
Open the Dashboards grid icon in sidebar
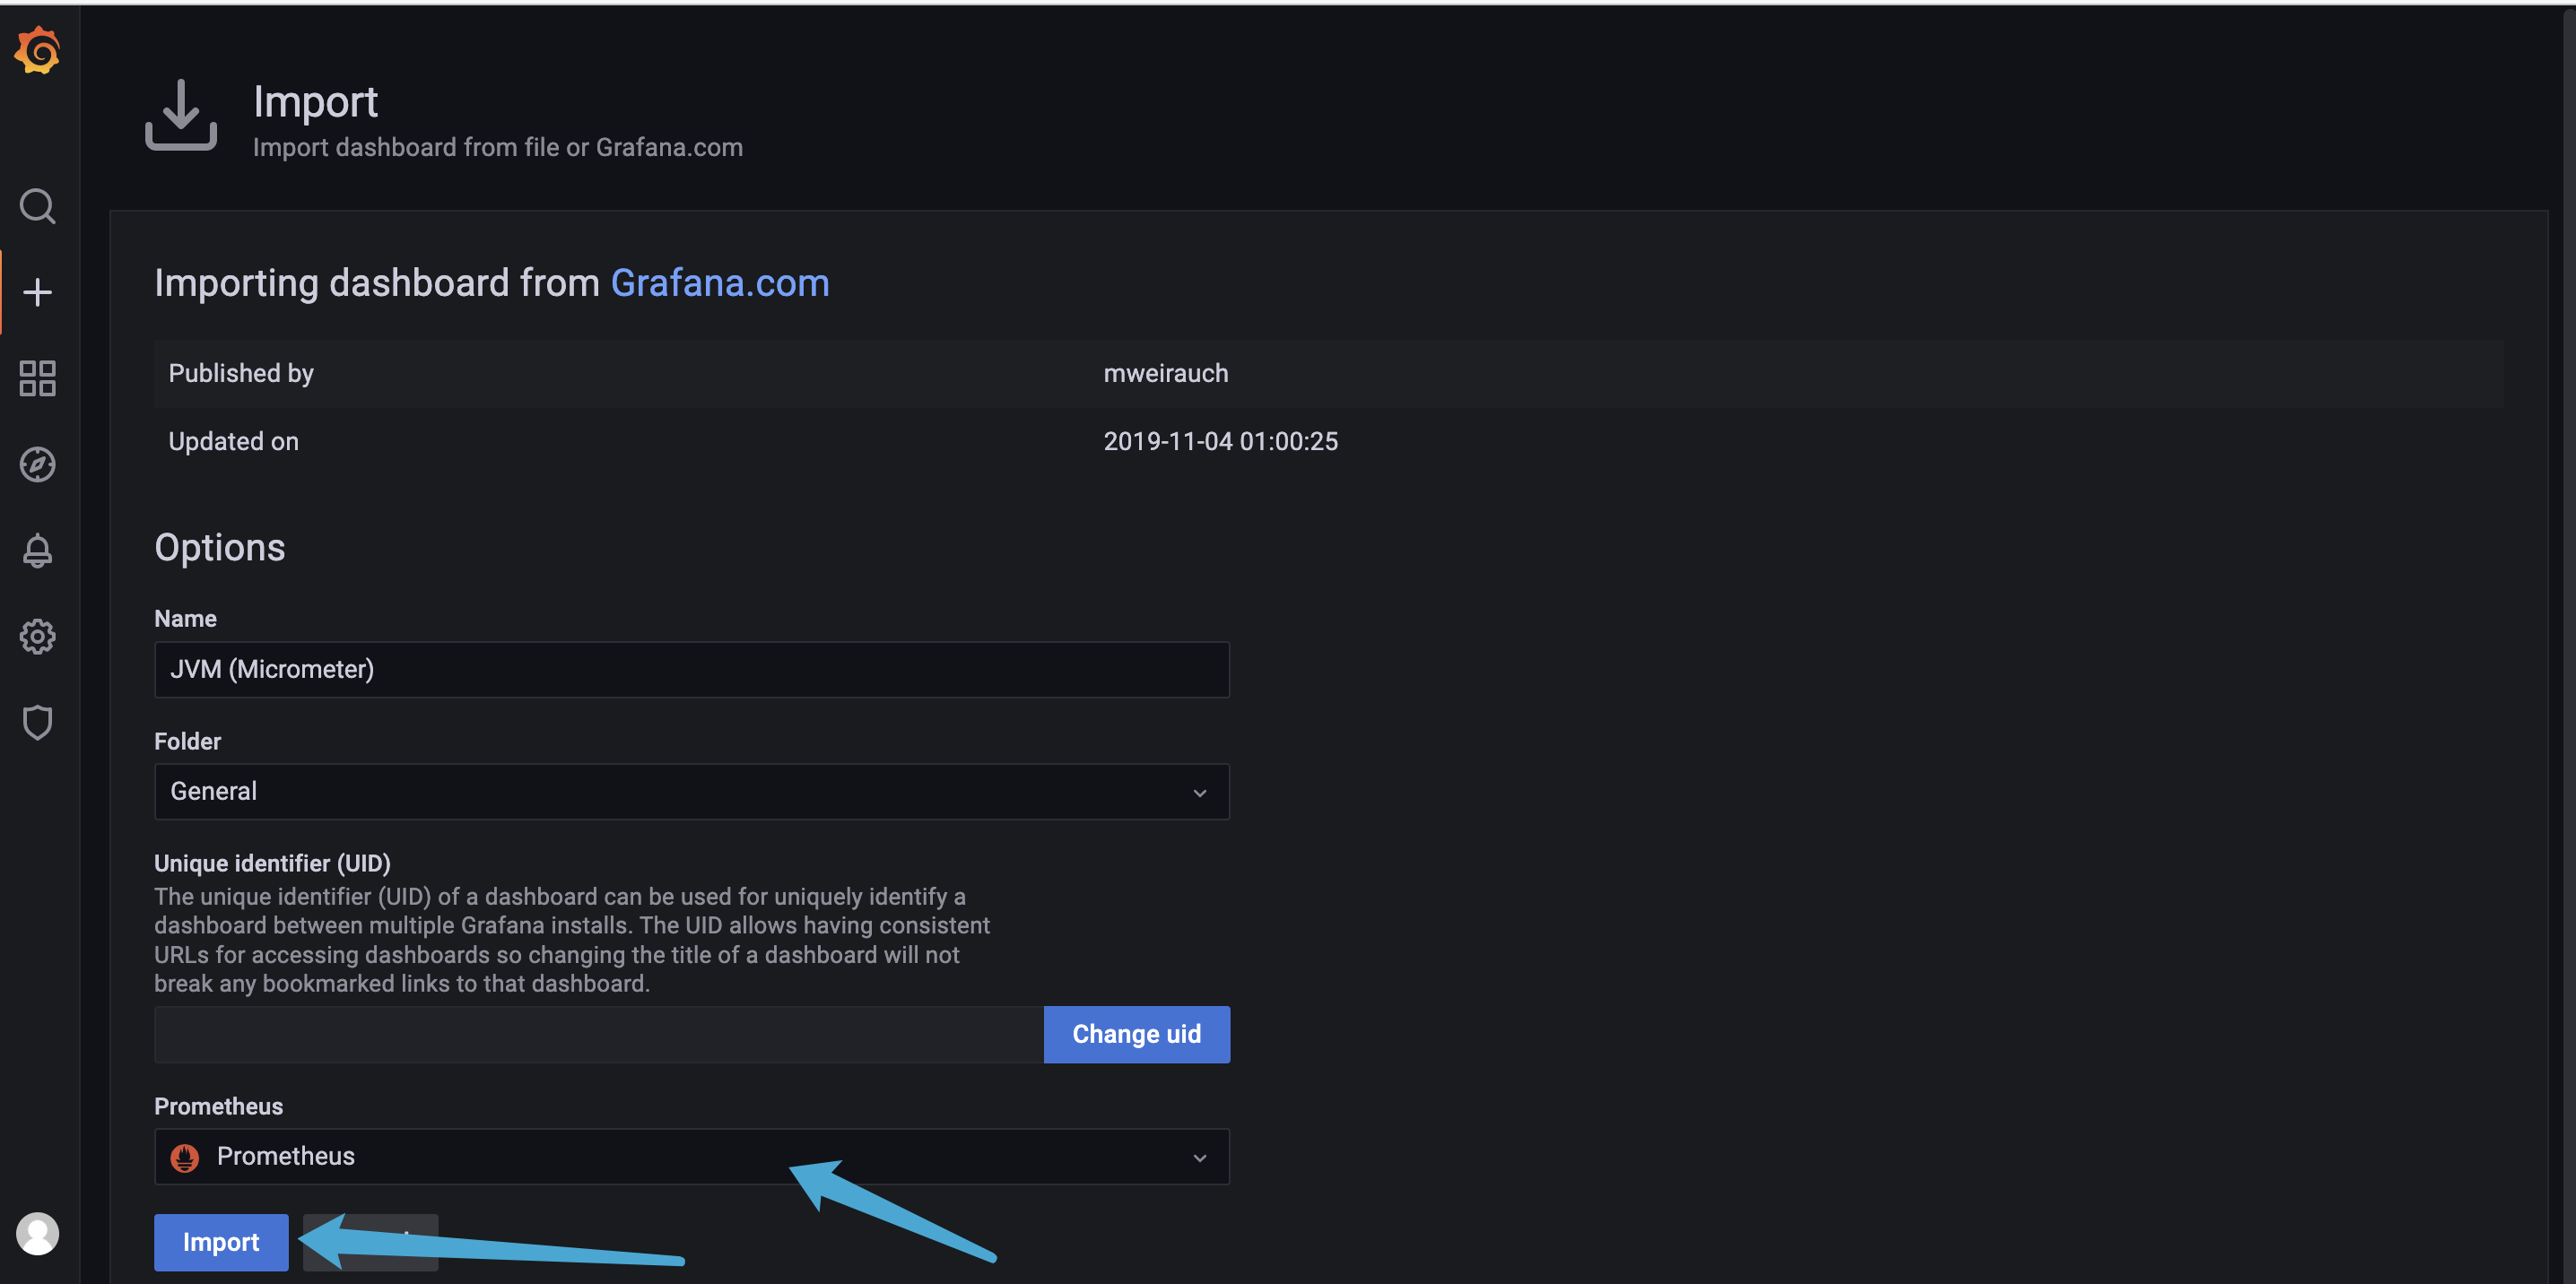pos(38,378)
